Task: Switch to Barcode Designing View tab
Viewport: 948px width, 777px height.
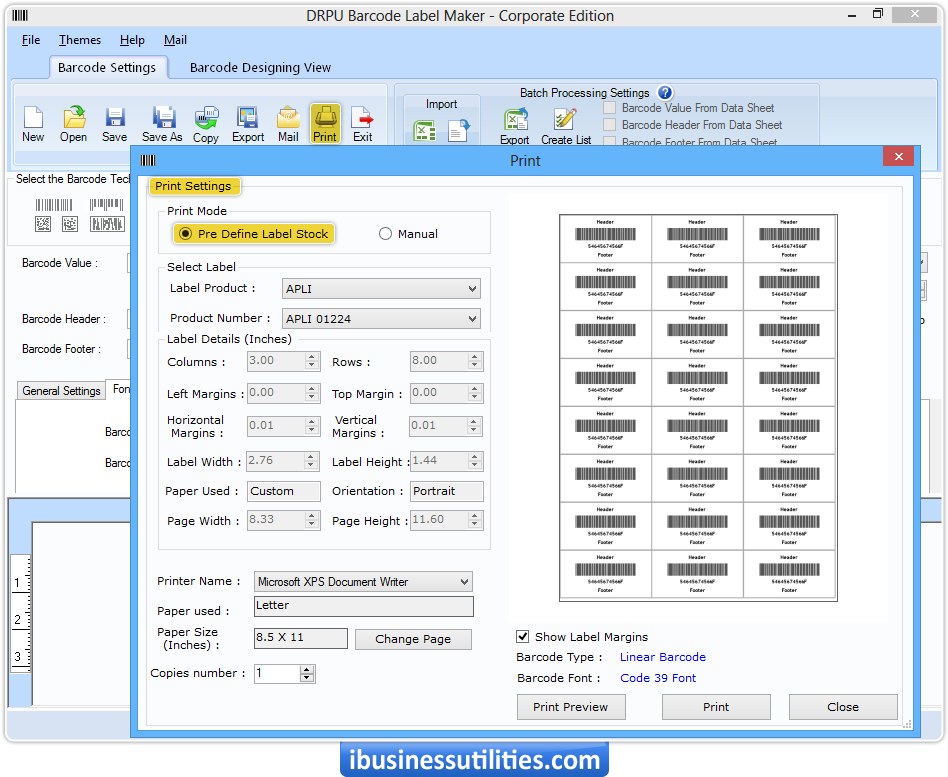Action: click(261, 67)
